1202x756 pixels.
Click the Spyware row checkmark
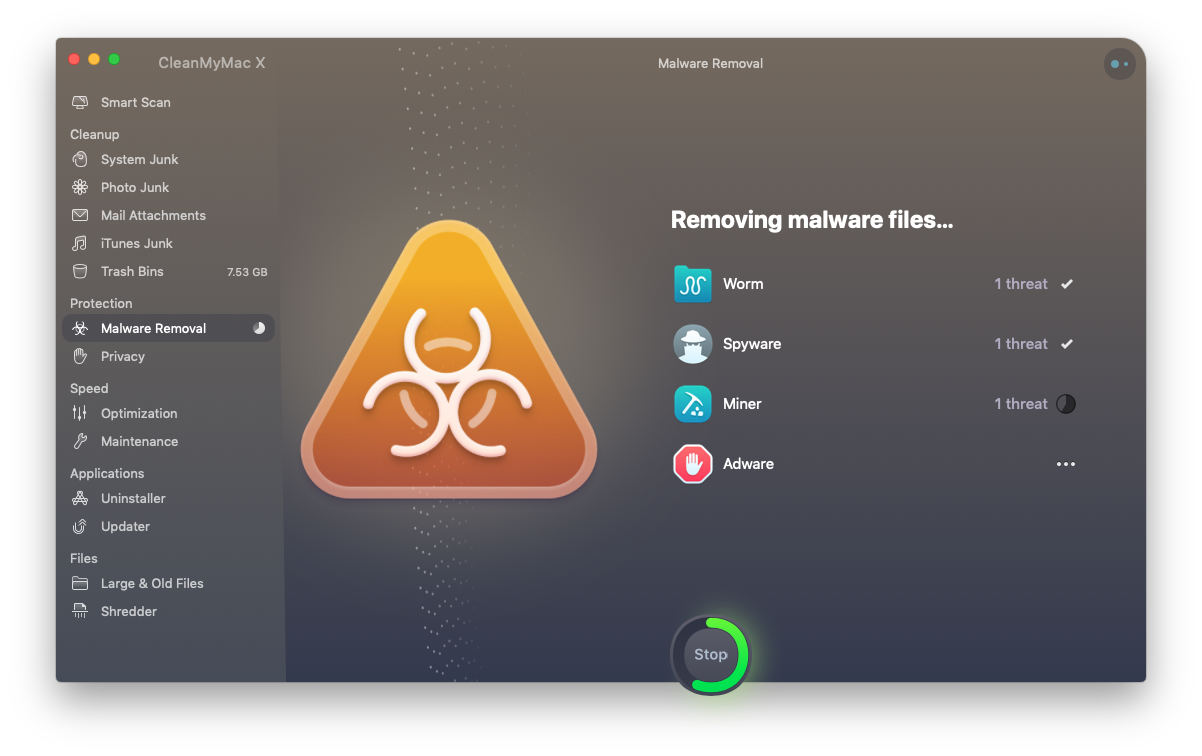click(1067, 344)
